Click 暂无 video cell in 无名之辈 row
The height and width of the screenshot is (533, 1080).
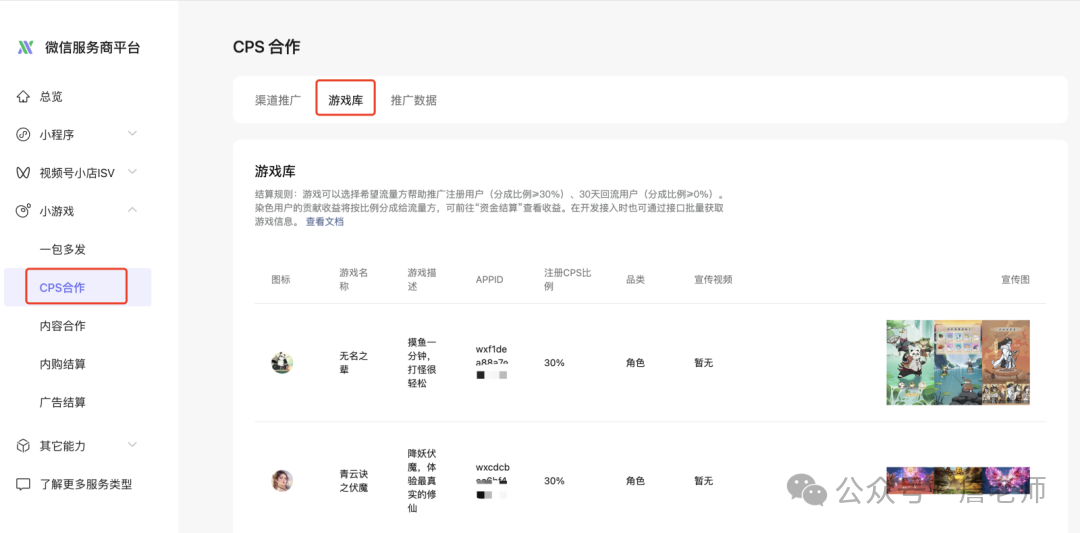pos(703,363)
